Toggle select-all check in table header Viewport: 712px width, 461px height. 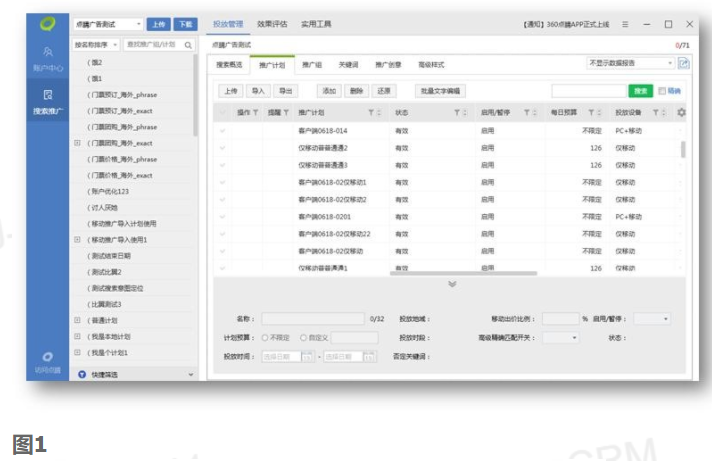222,113
